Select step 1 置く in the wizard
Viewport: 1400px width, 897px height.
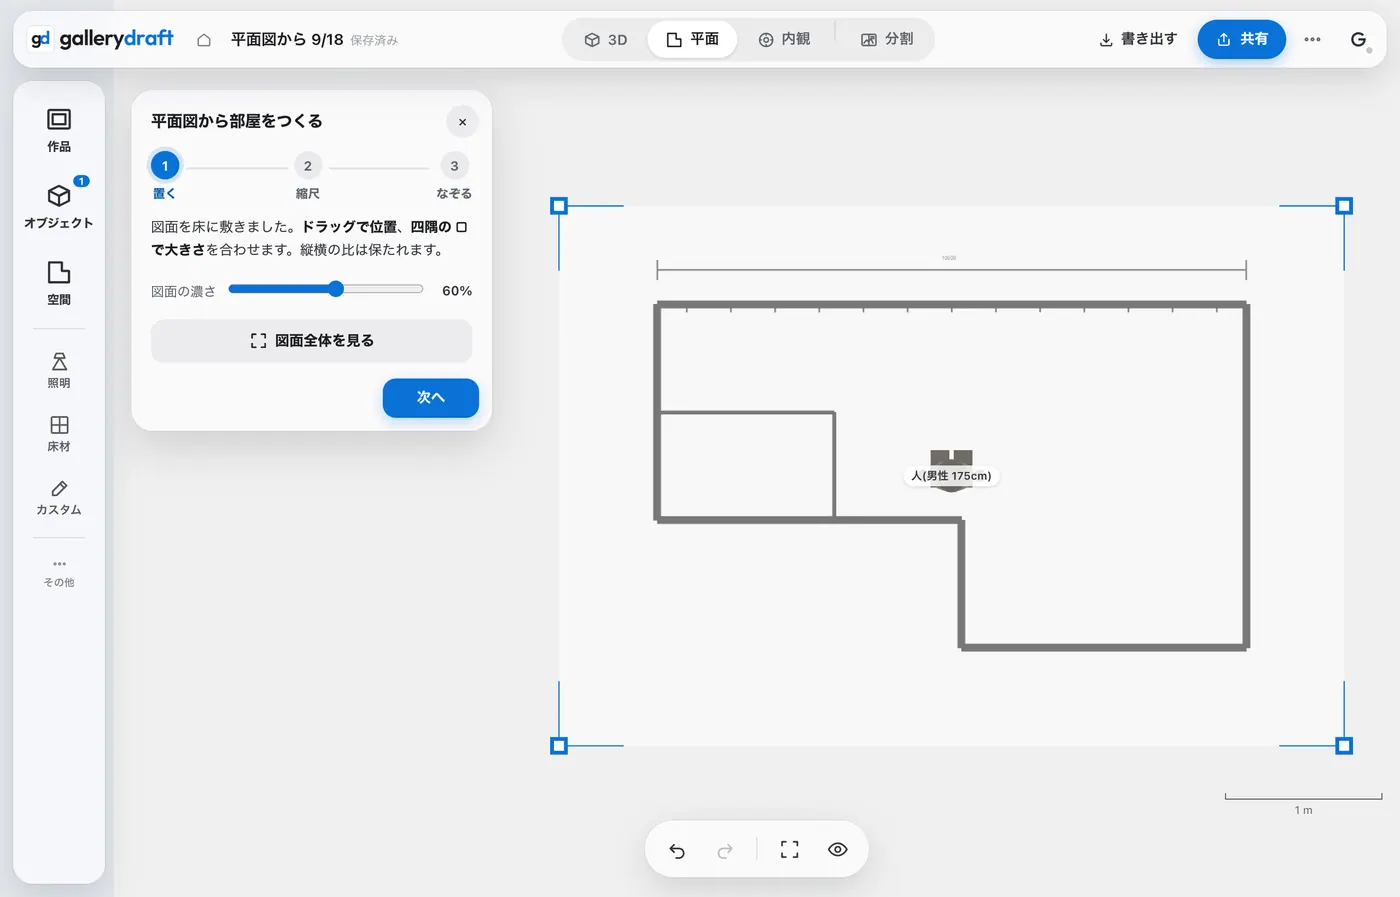[165, 174]
